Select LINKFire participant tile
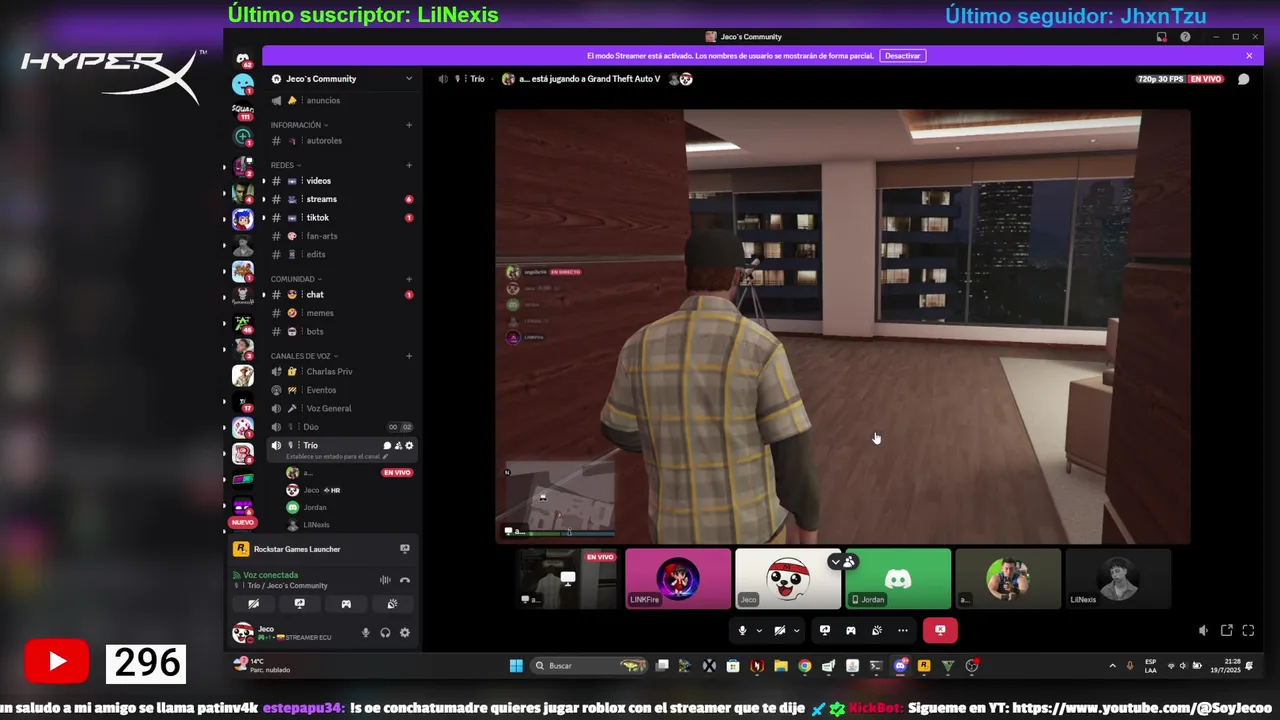Image resolution: width=1280 pixels, height=720 pixels. [678, 578]
